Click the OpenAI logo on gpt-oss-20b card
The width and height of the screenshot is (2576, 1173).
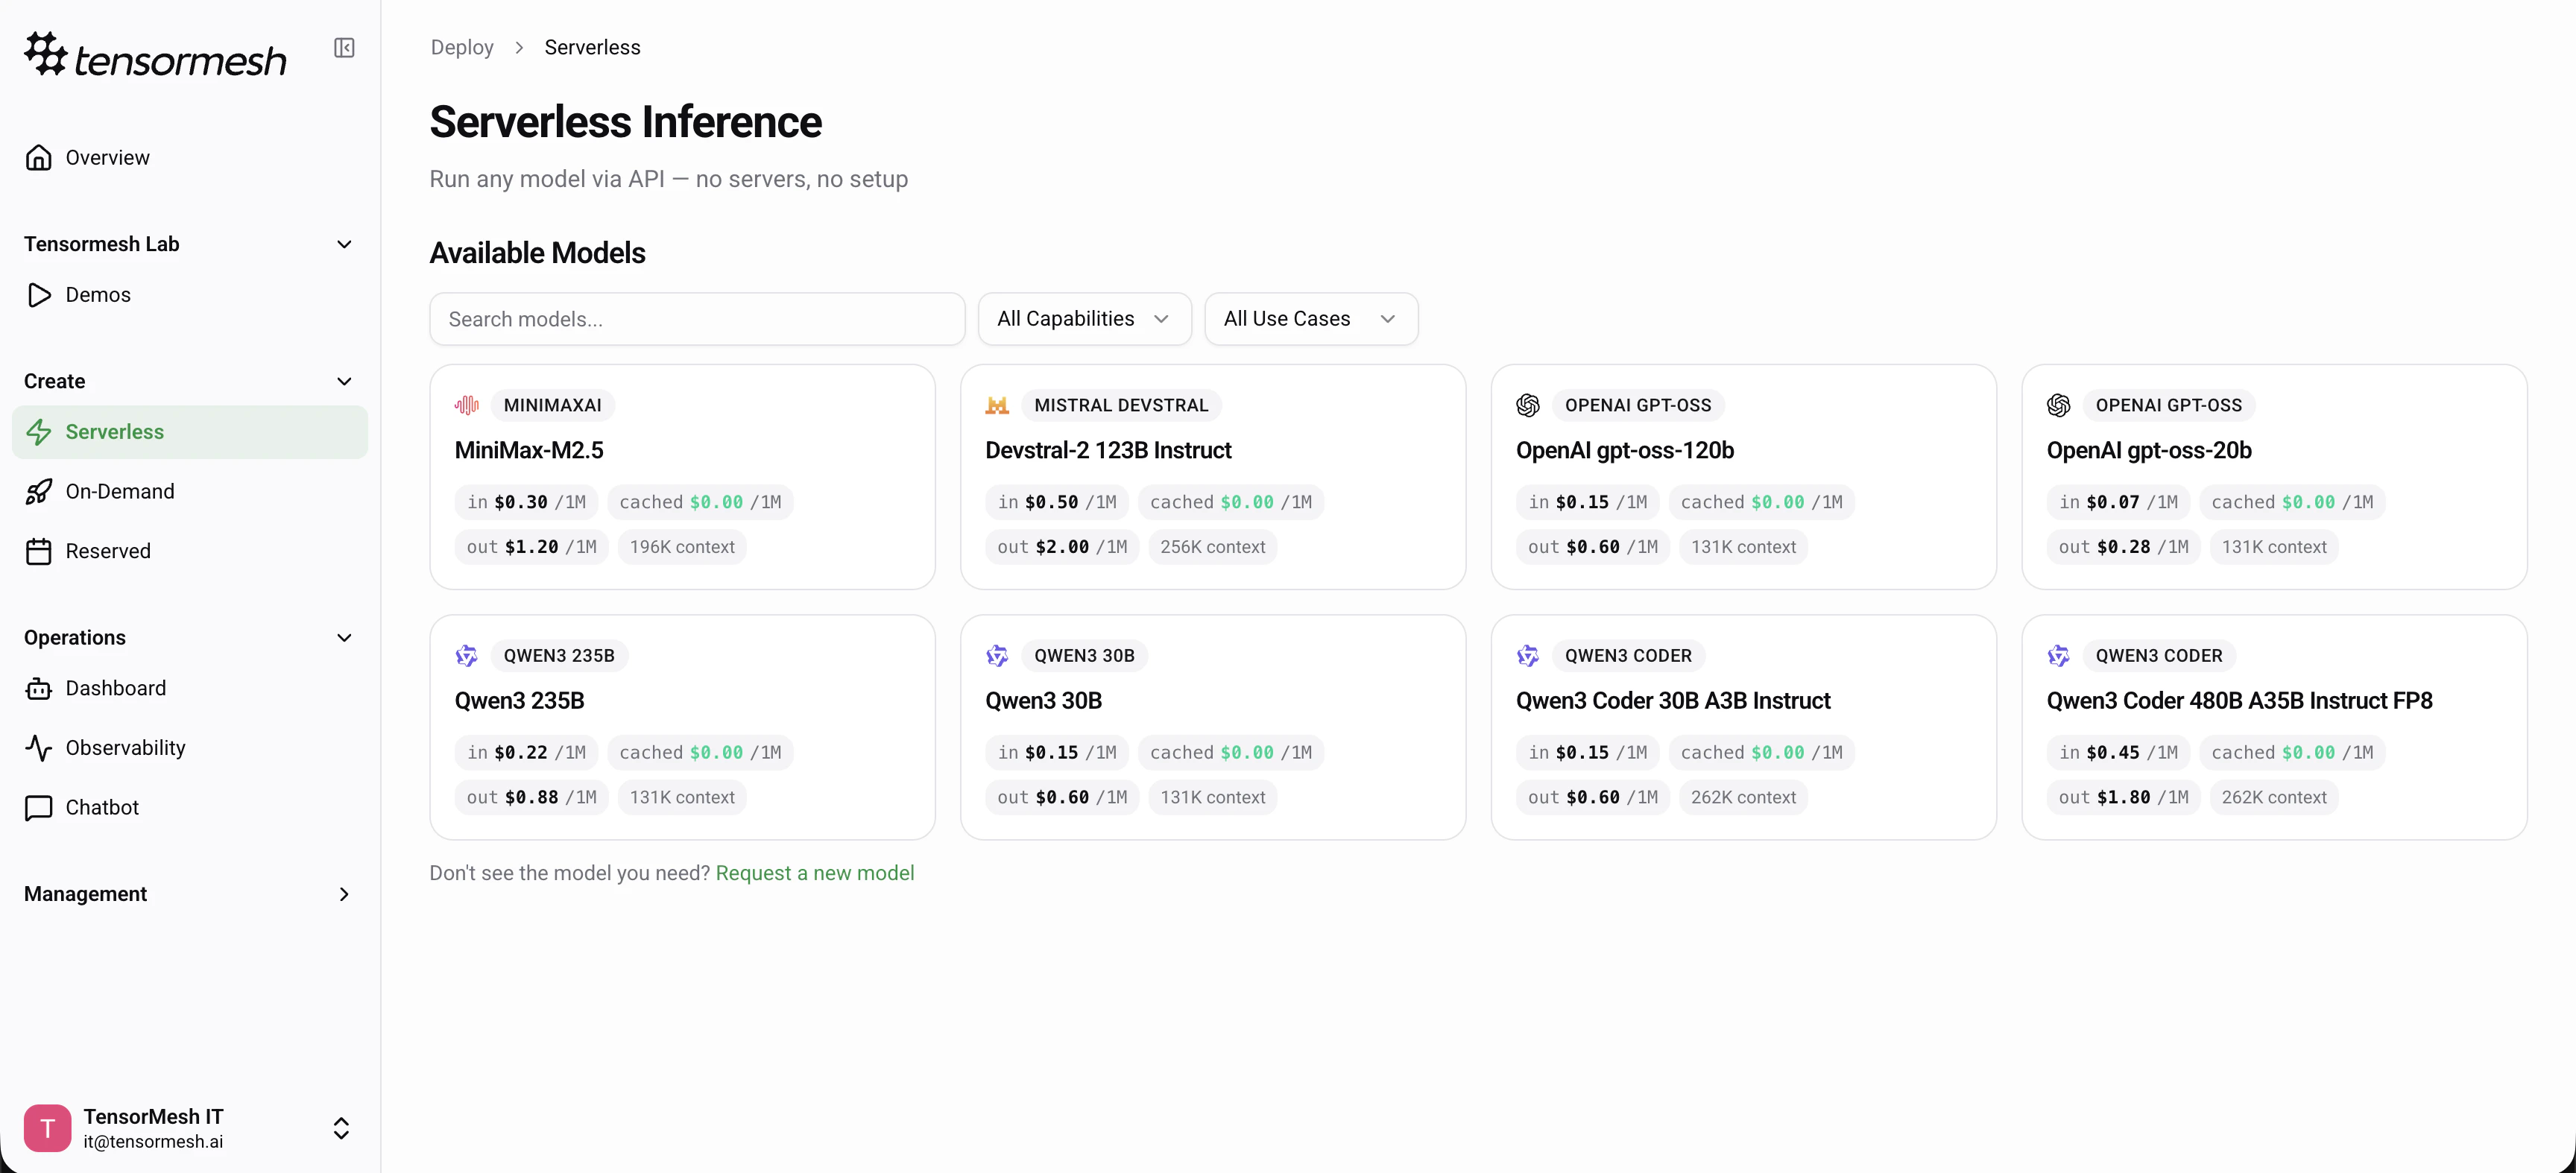(x=2059, y=405)
